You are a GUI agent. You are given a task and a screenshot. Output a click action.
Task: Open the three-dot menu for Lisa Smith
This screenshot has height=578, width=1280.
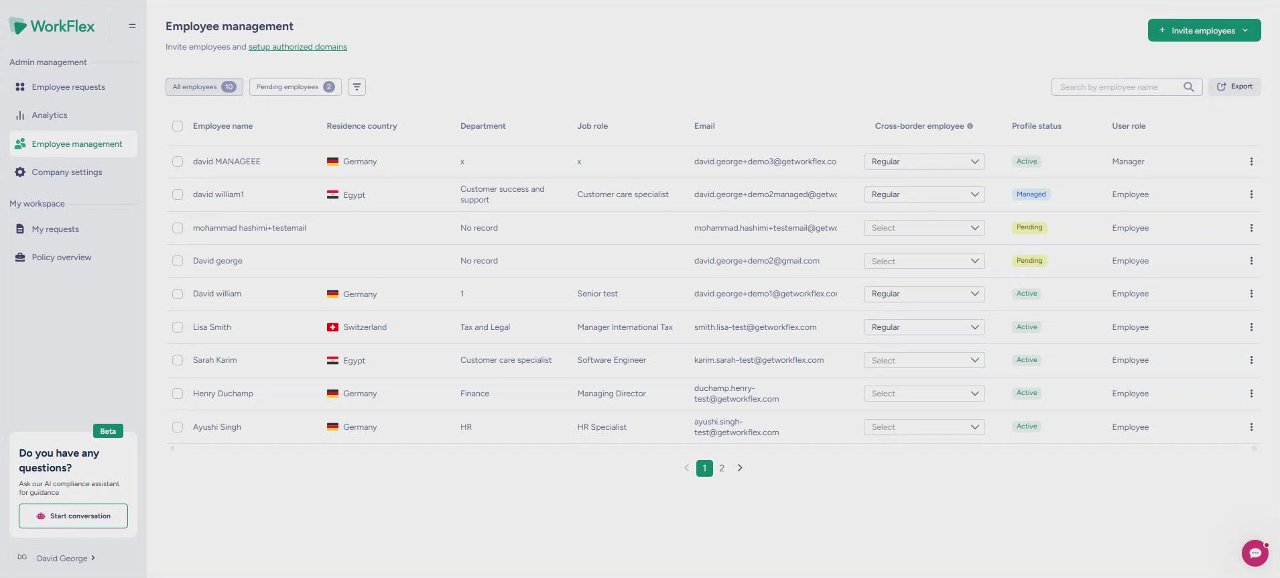1251,327
